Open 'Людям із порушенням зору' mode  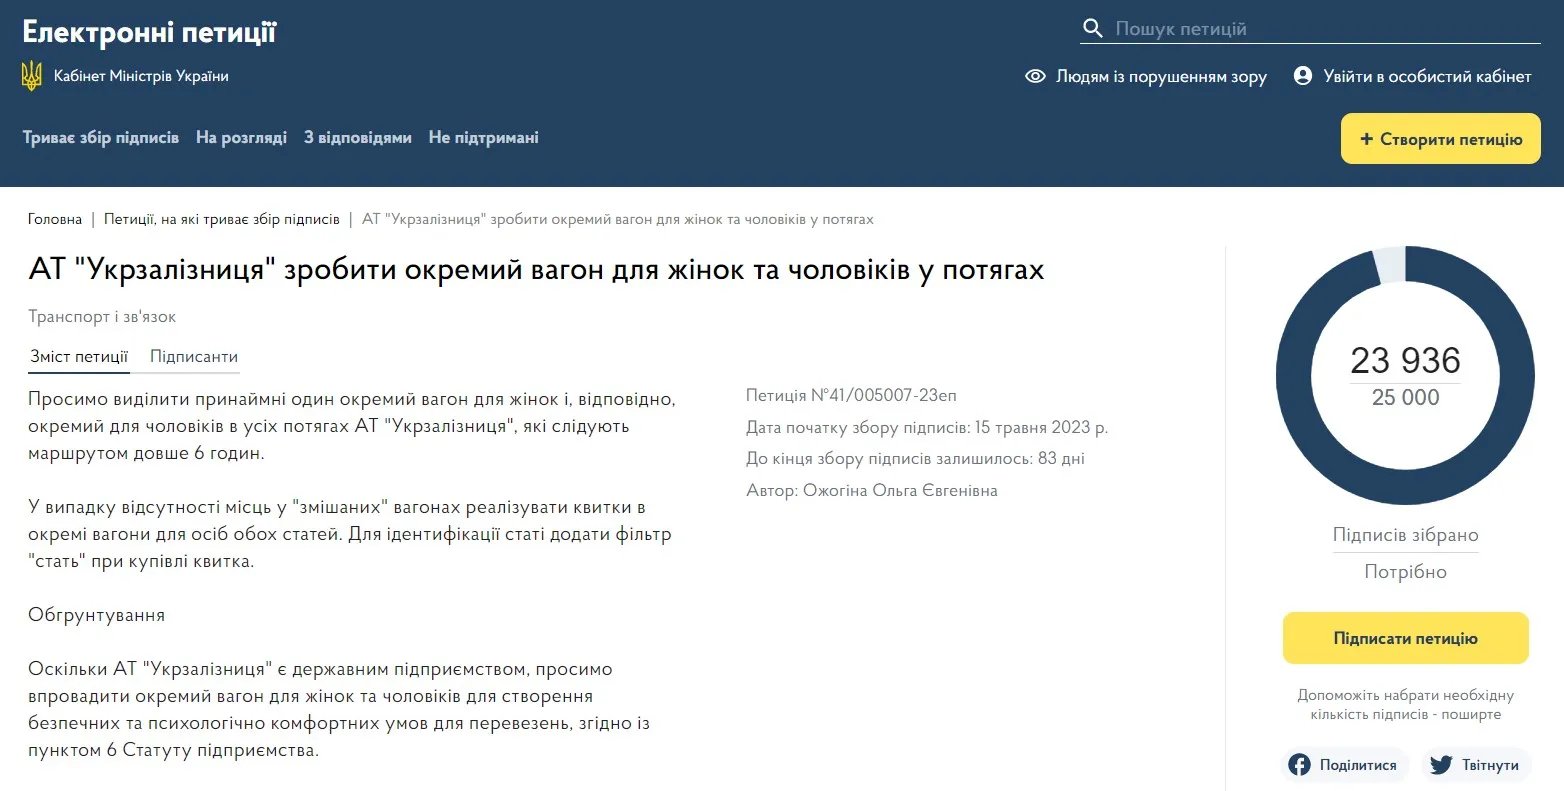point(1160,76)
